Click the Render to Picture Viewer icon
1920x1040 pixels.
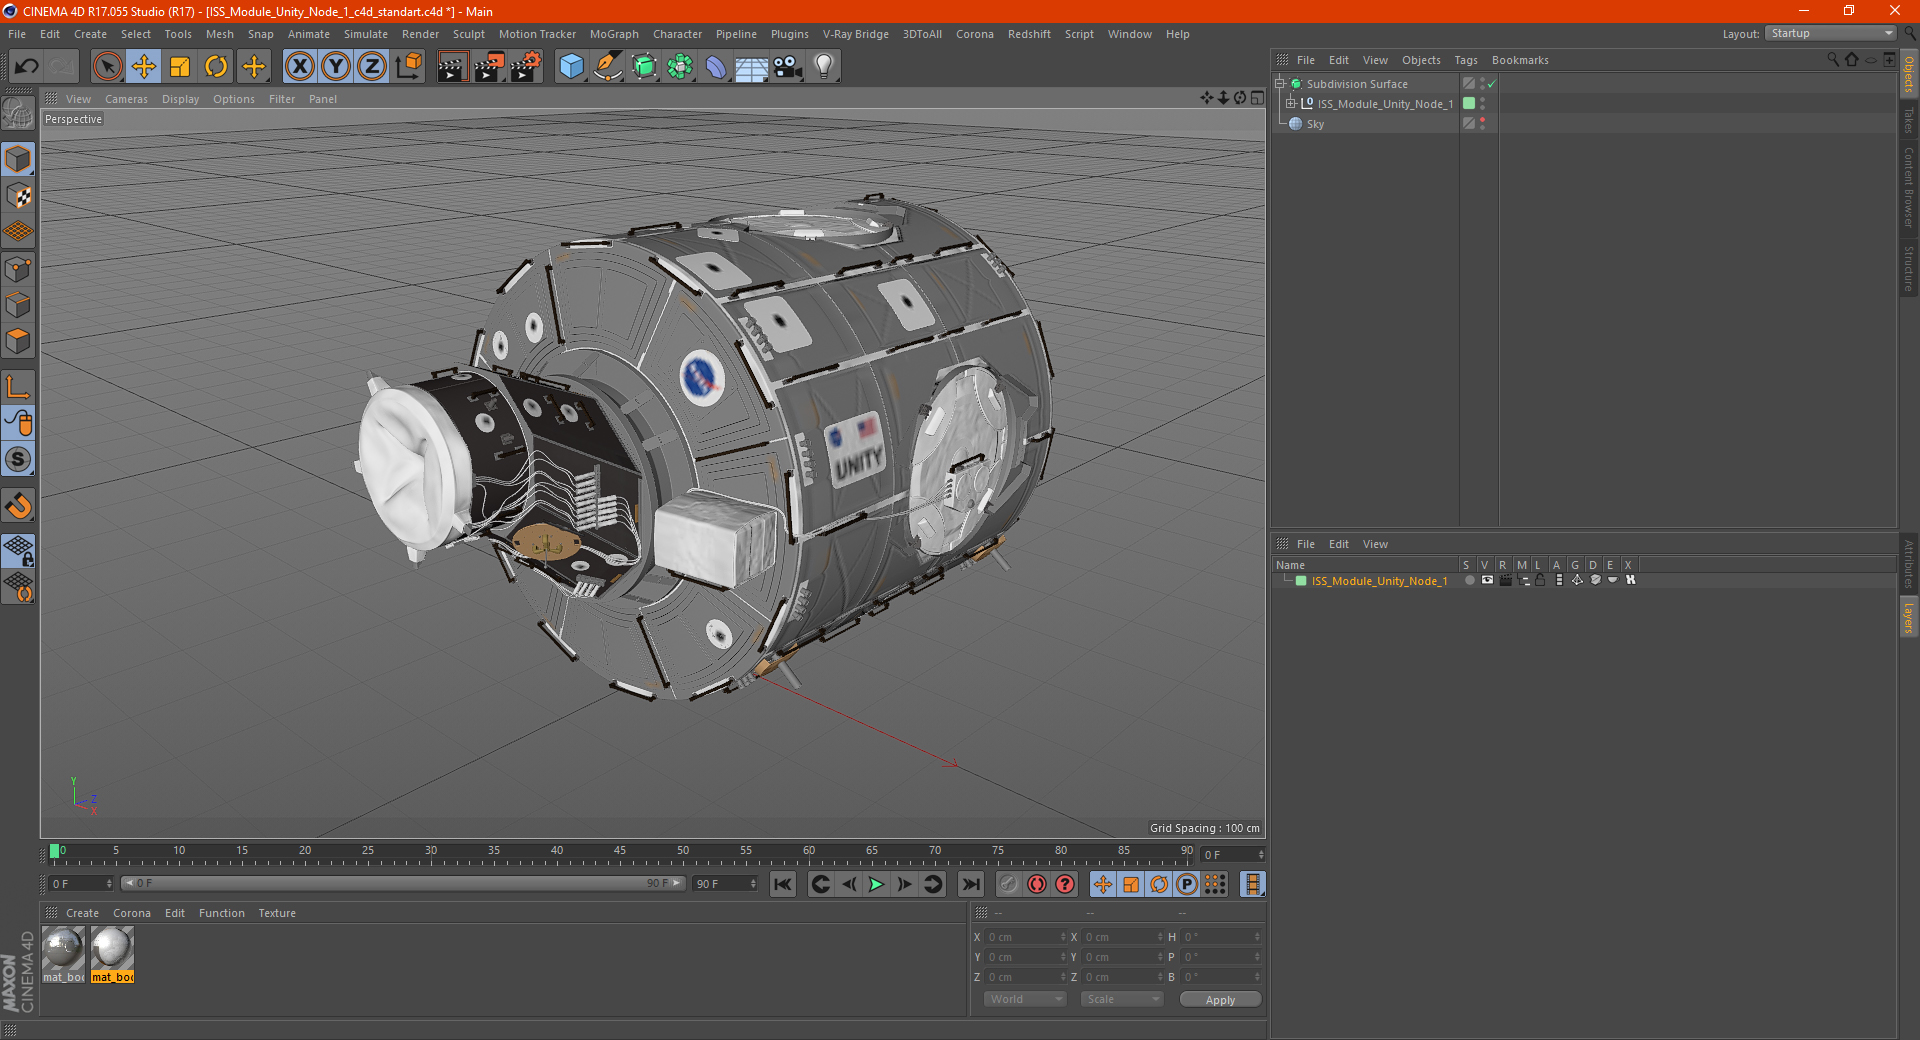pos(489,67)
